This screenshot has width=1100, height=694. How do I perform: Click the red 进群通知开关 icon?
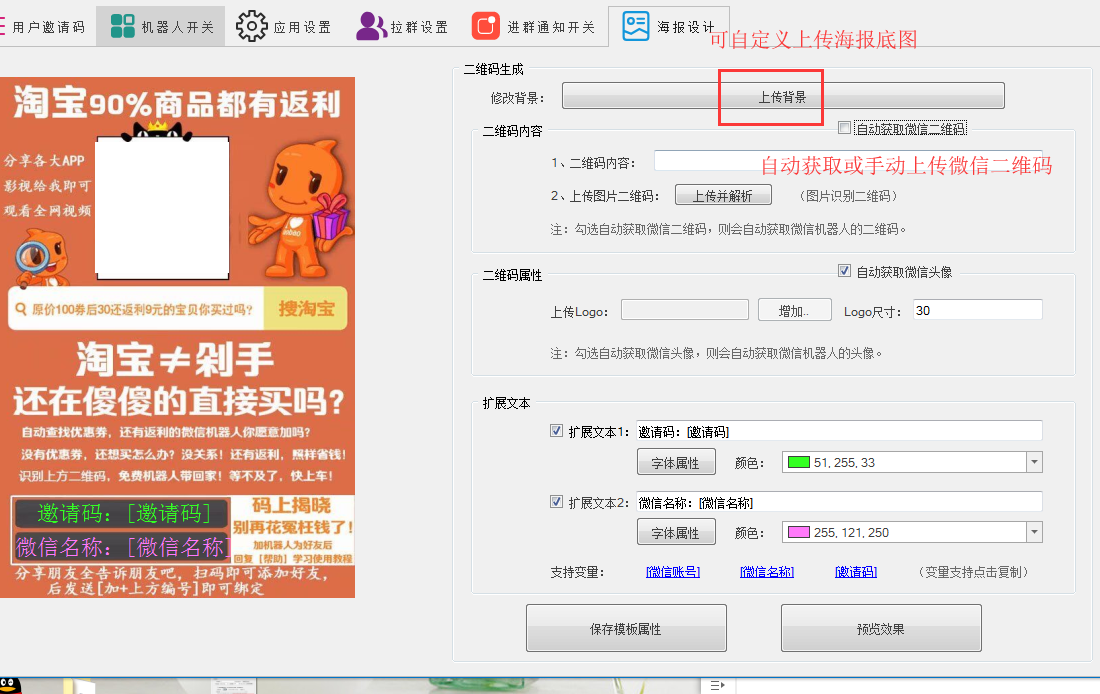(x=485, y=27)
